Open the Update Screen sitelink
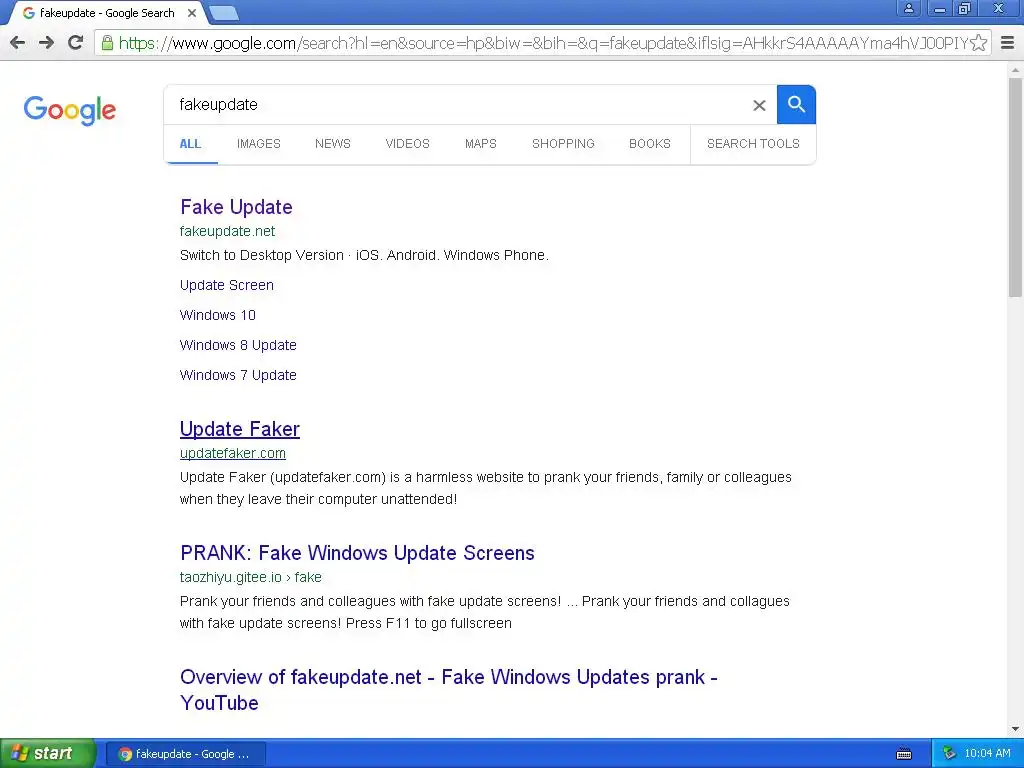Image resolution: width=1024 pixels, height=768 pixels. click(227, 285)
